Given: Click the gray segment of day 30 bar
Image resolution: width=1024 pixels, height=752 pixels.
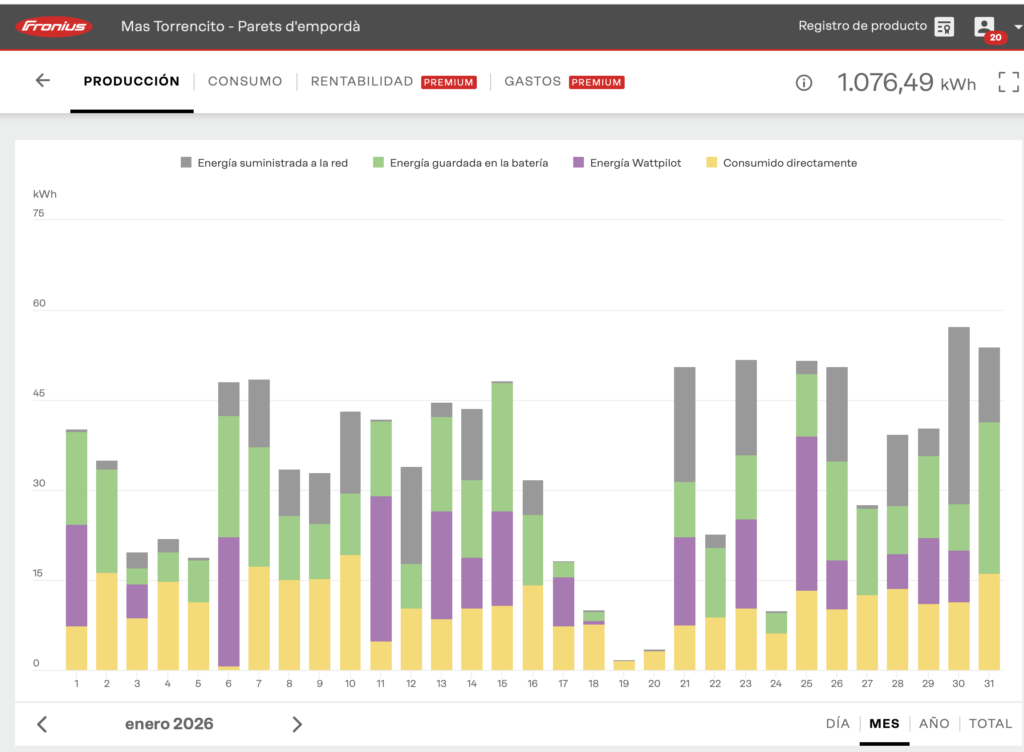Looking at the screenshot, I should tap(959, 415).
